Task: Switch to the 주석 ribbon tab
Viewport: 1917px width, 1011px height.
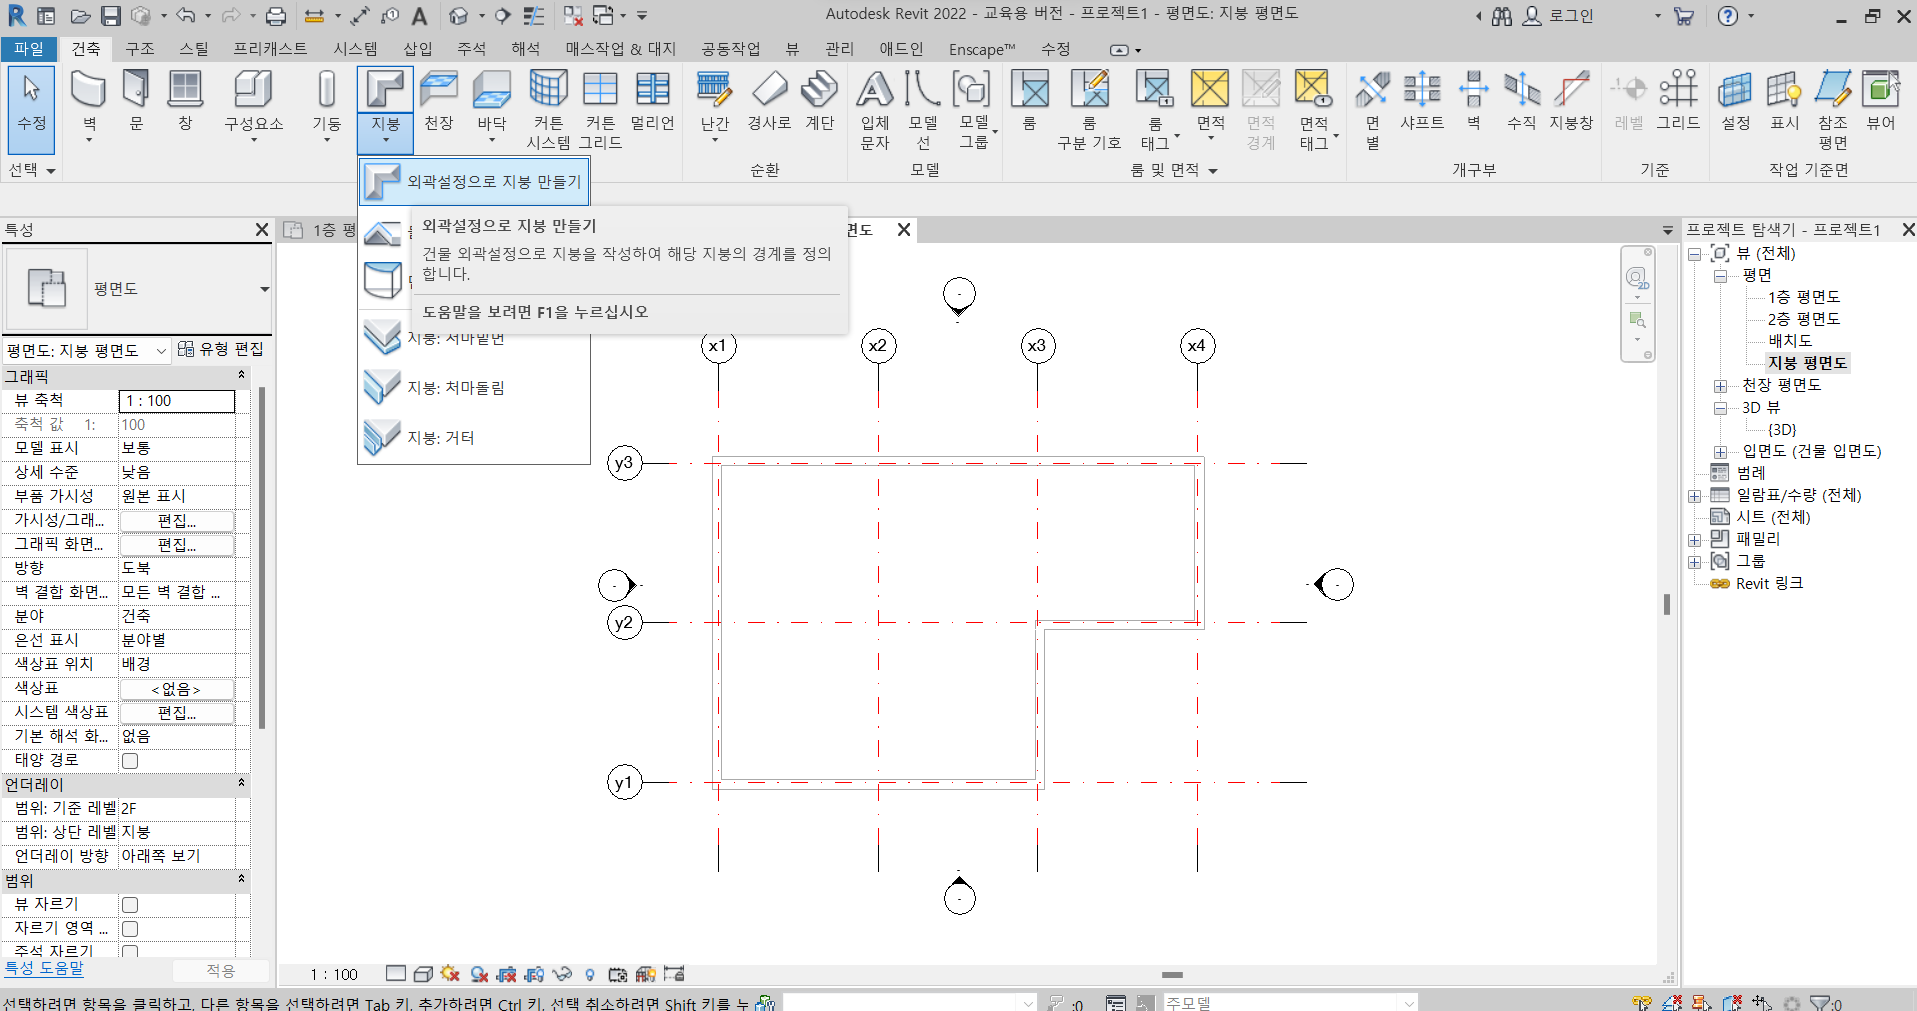Action: pos(471,49)
